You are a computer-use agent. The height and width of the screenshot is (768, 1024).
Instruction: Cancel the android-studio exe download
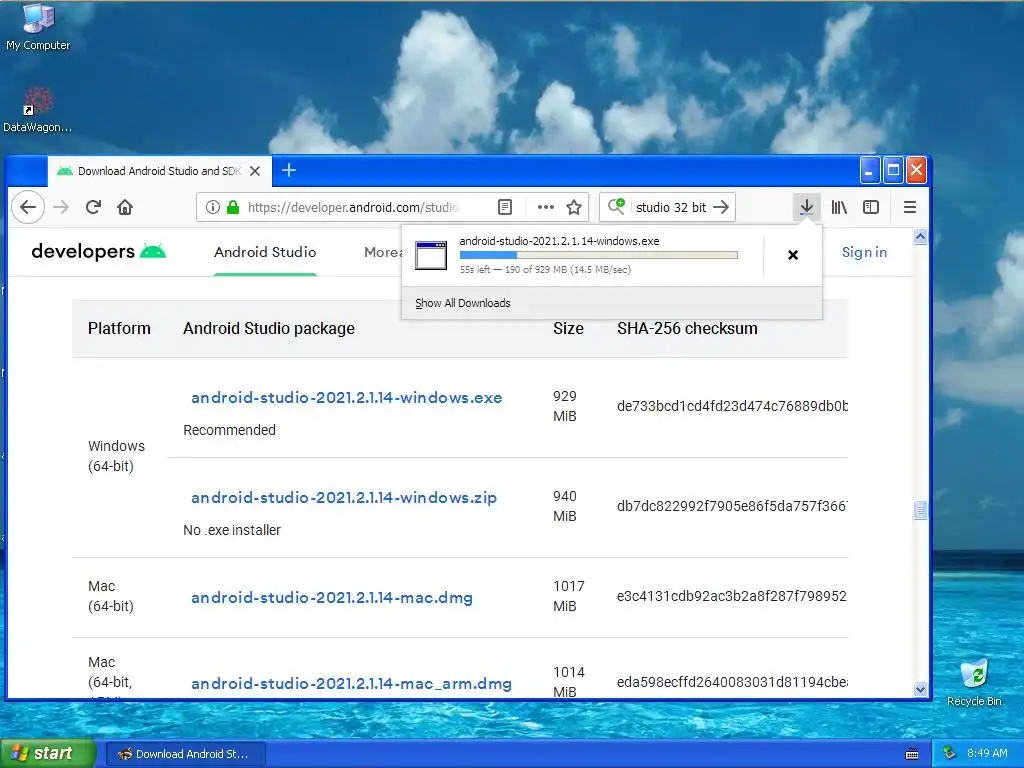(793, 255)
